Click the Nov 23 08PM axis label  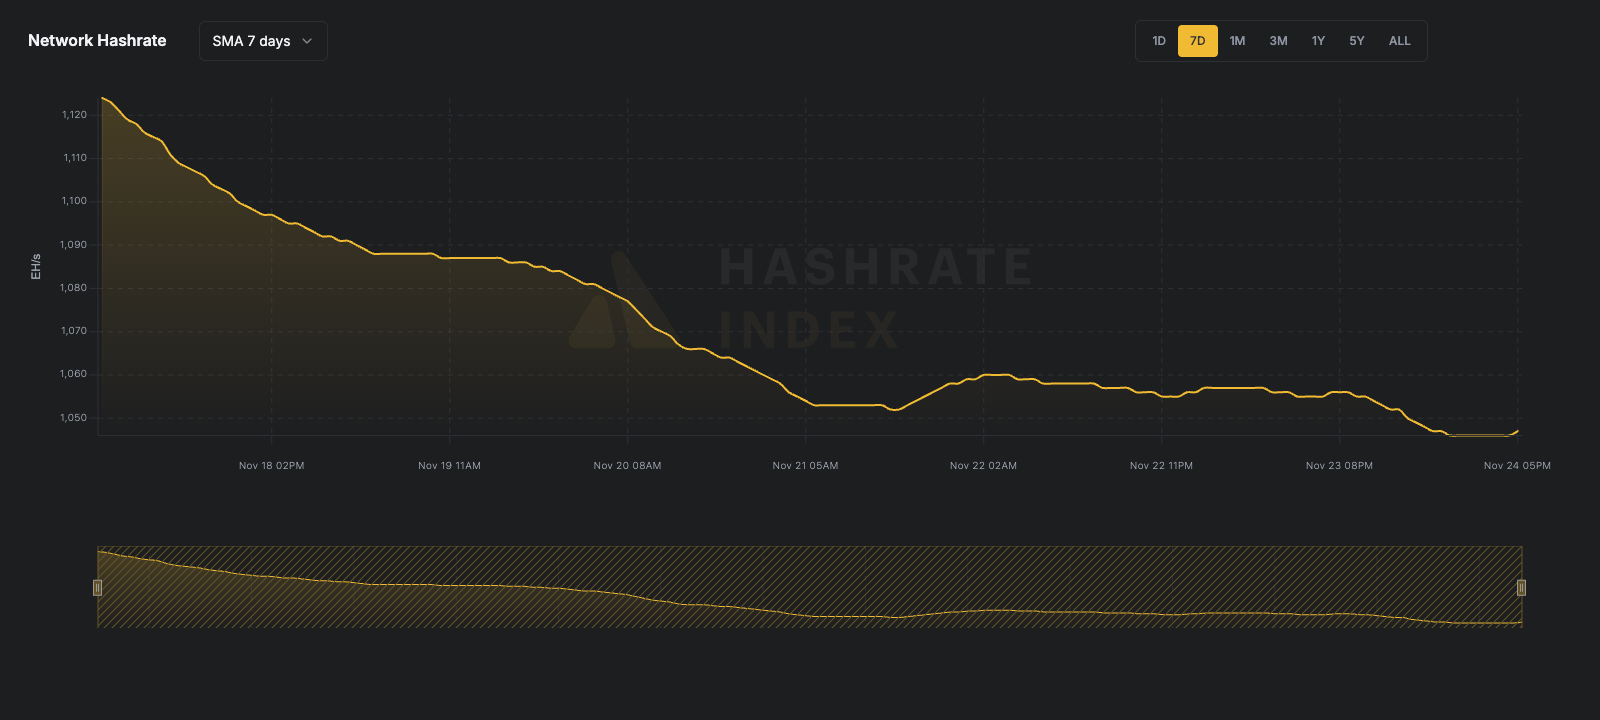(1339, 466)
